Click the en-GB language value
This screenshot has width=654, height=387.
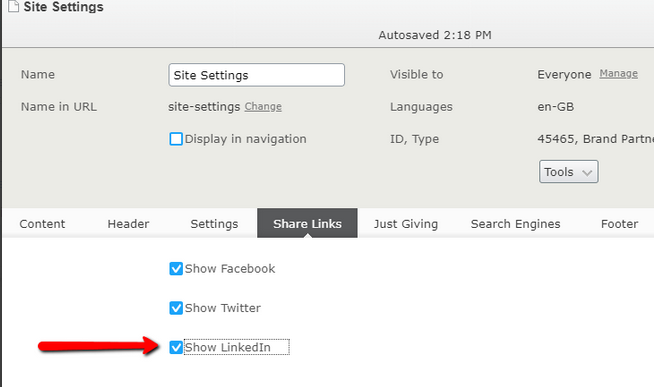coord(556,107)
